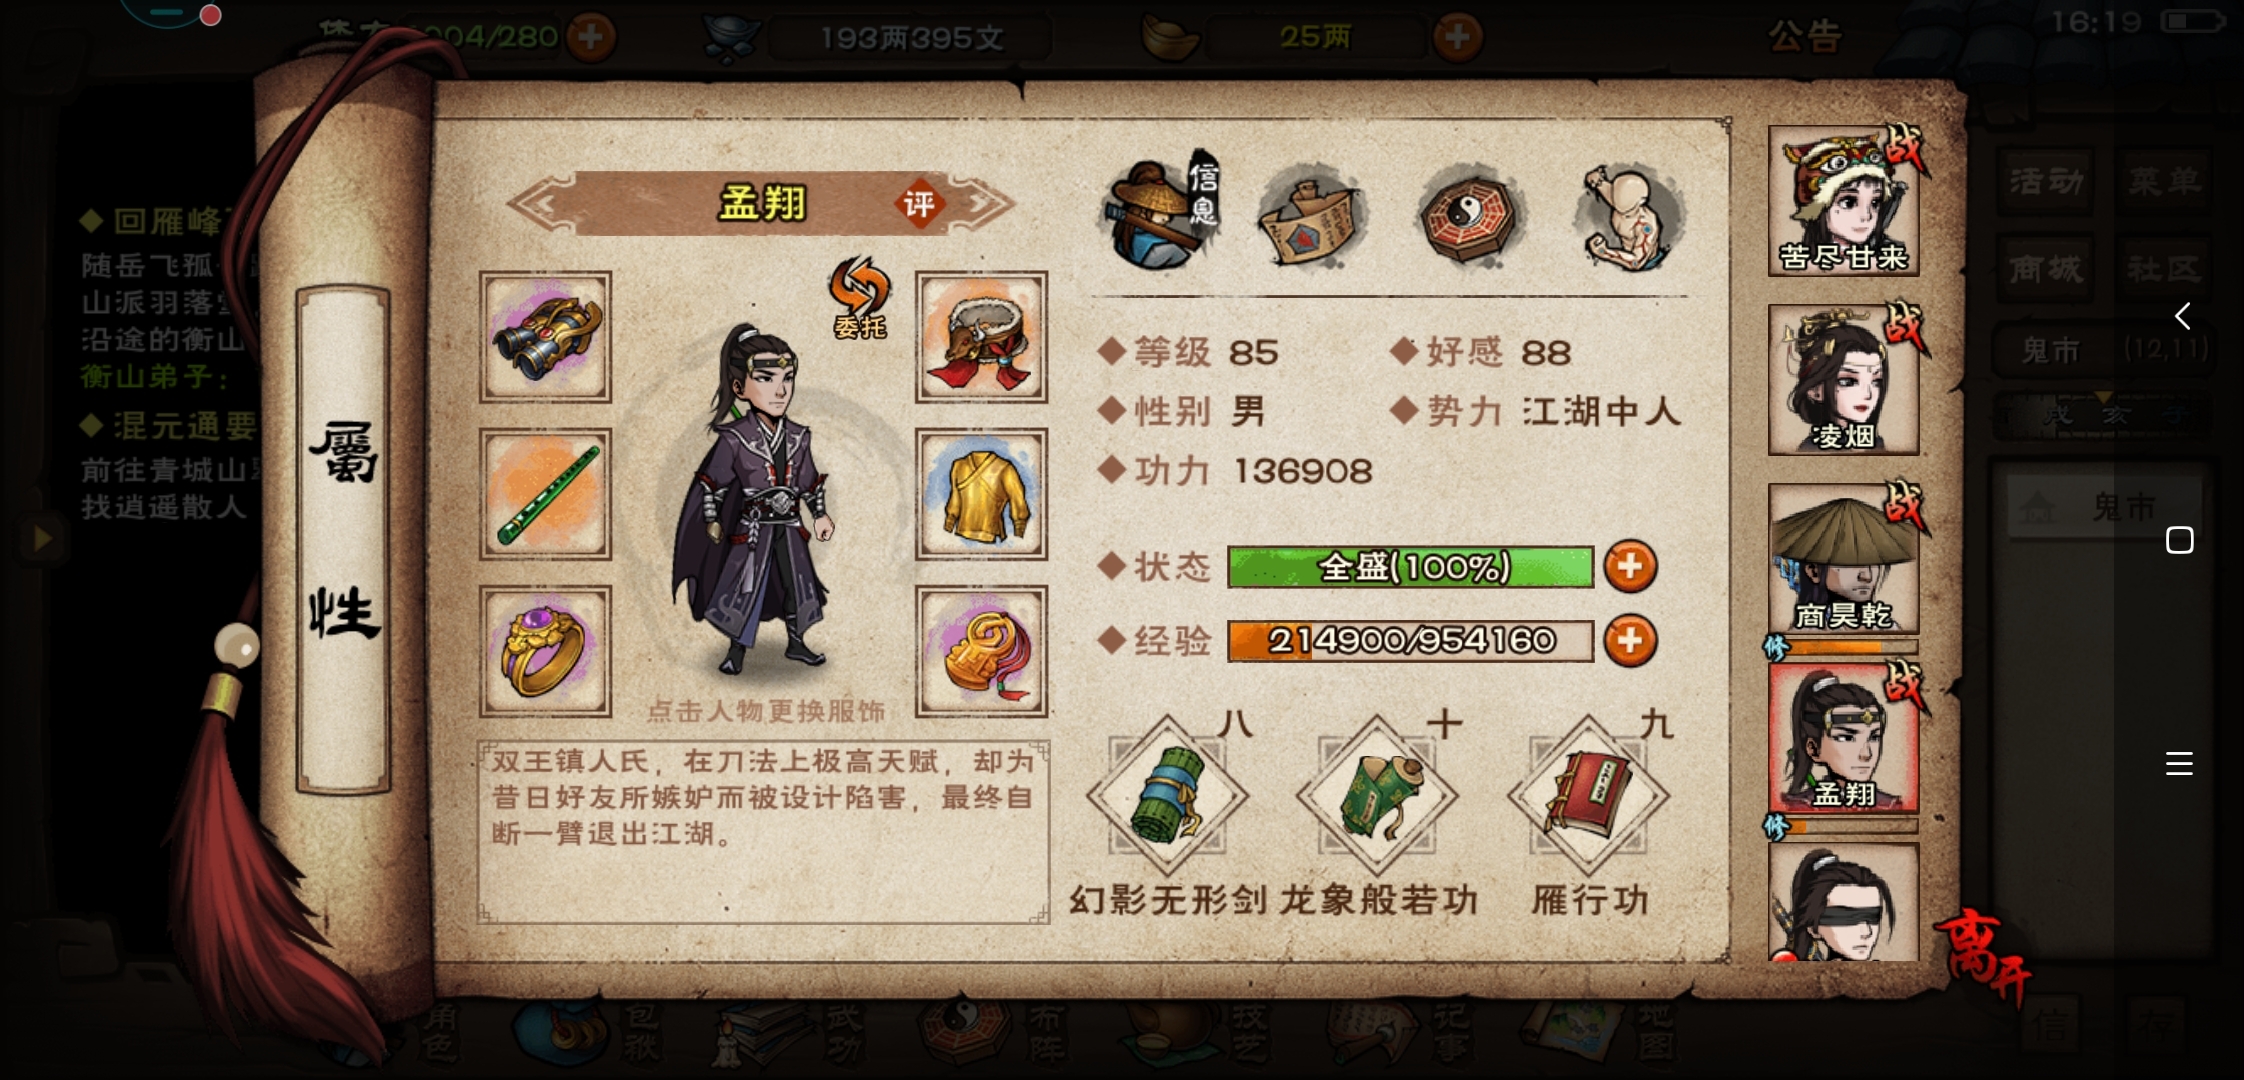2244x1080 pixels.
Task: Expand the collapsed quest side panel arrow
Action: pyautogui.click(x=41, y=539)
